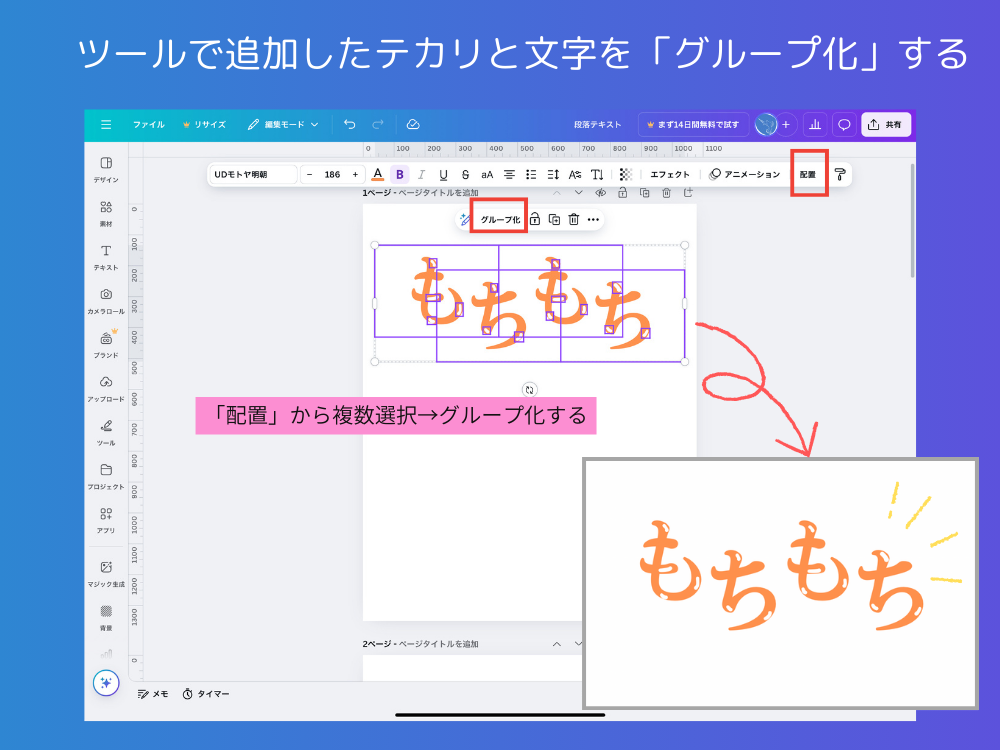The image size is (1000, 750).
Task: Toggle underline on the selected text
Action: click(x=443, y=174)
